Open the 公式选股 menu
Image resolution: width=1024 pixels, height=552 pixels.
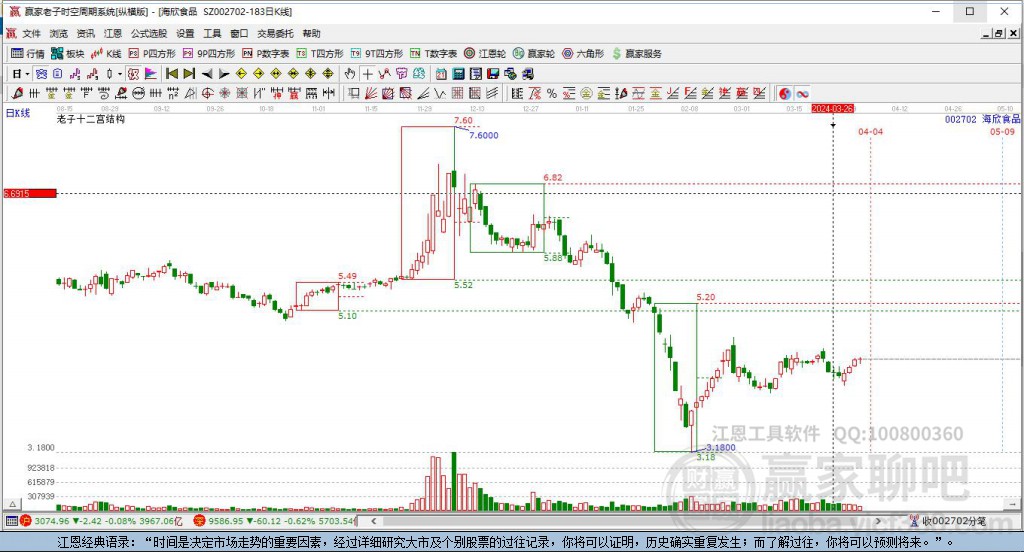pyautogui.click(x=149, y=33)
